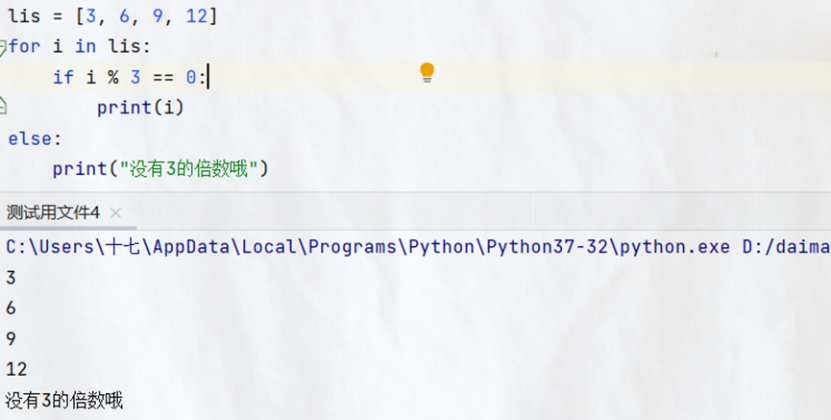Select the 测试用文件4 run tab
831x420 pixels.
point(53,213)
